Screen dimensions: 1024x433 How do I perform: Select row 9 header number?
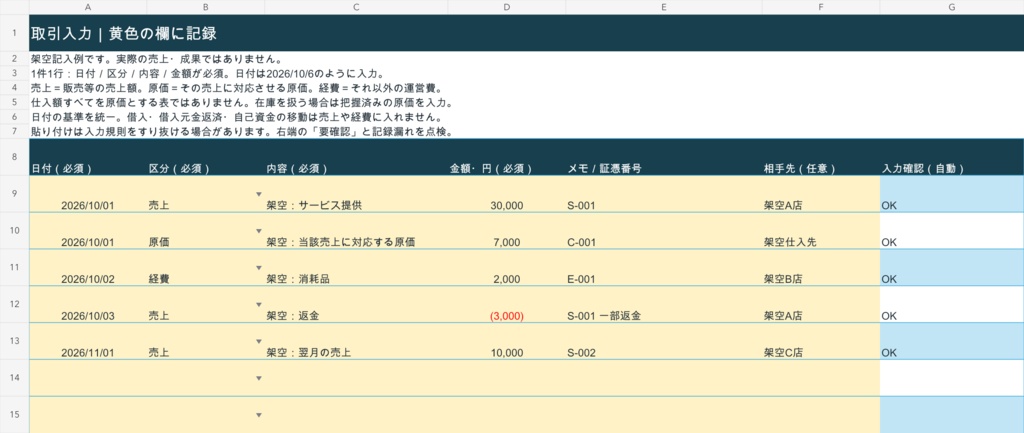tap(14, 194)
